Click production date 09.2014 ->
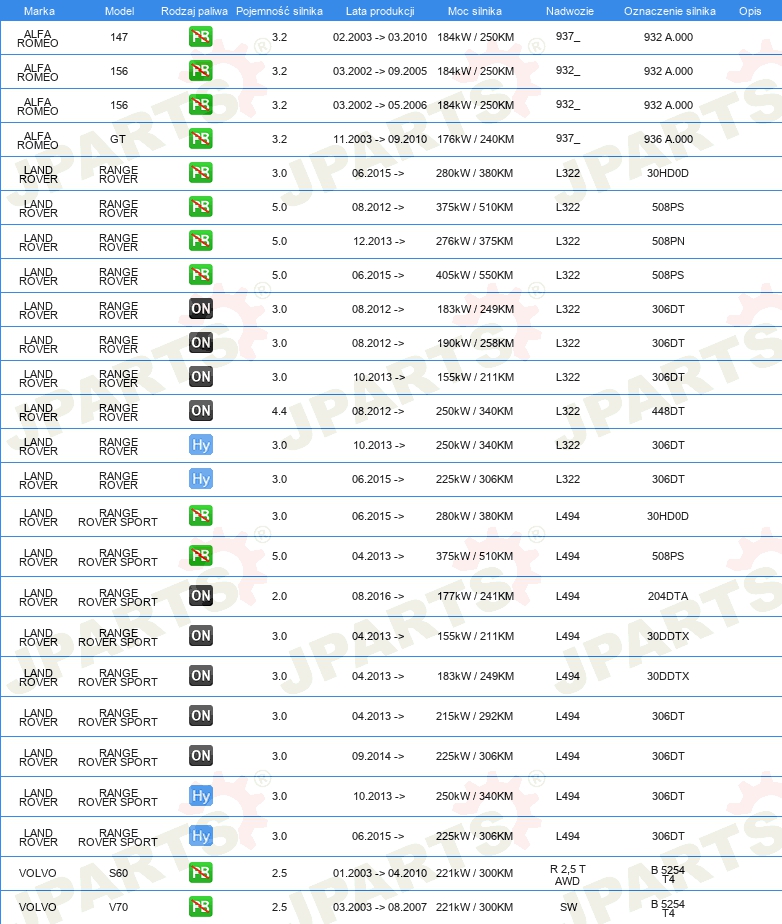782x924 pixels. tap(378, 756)
